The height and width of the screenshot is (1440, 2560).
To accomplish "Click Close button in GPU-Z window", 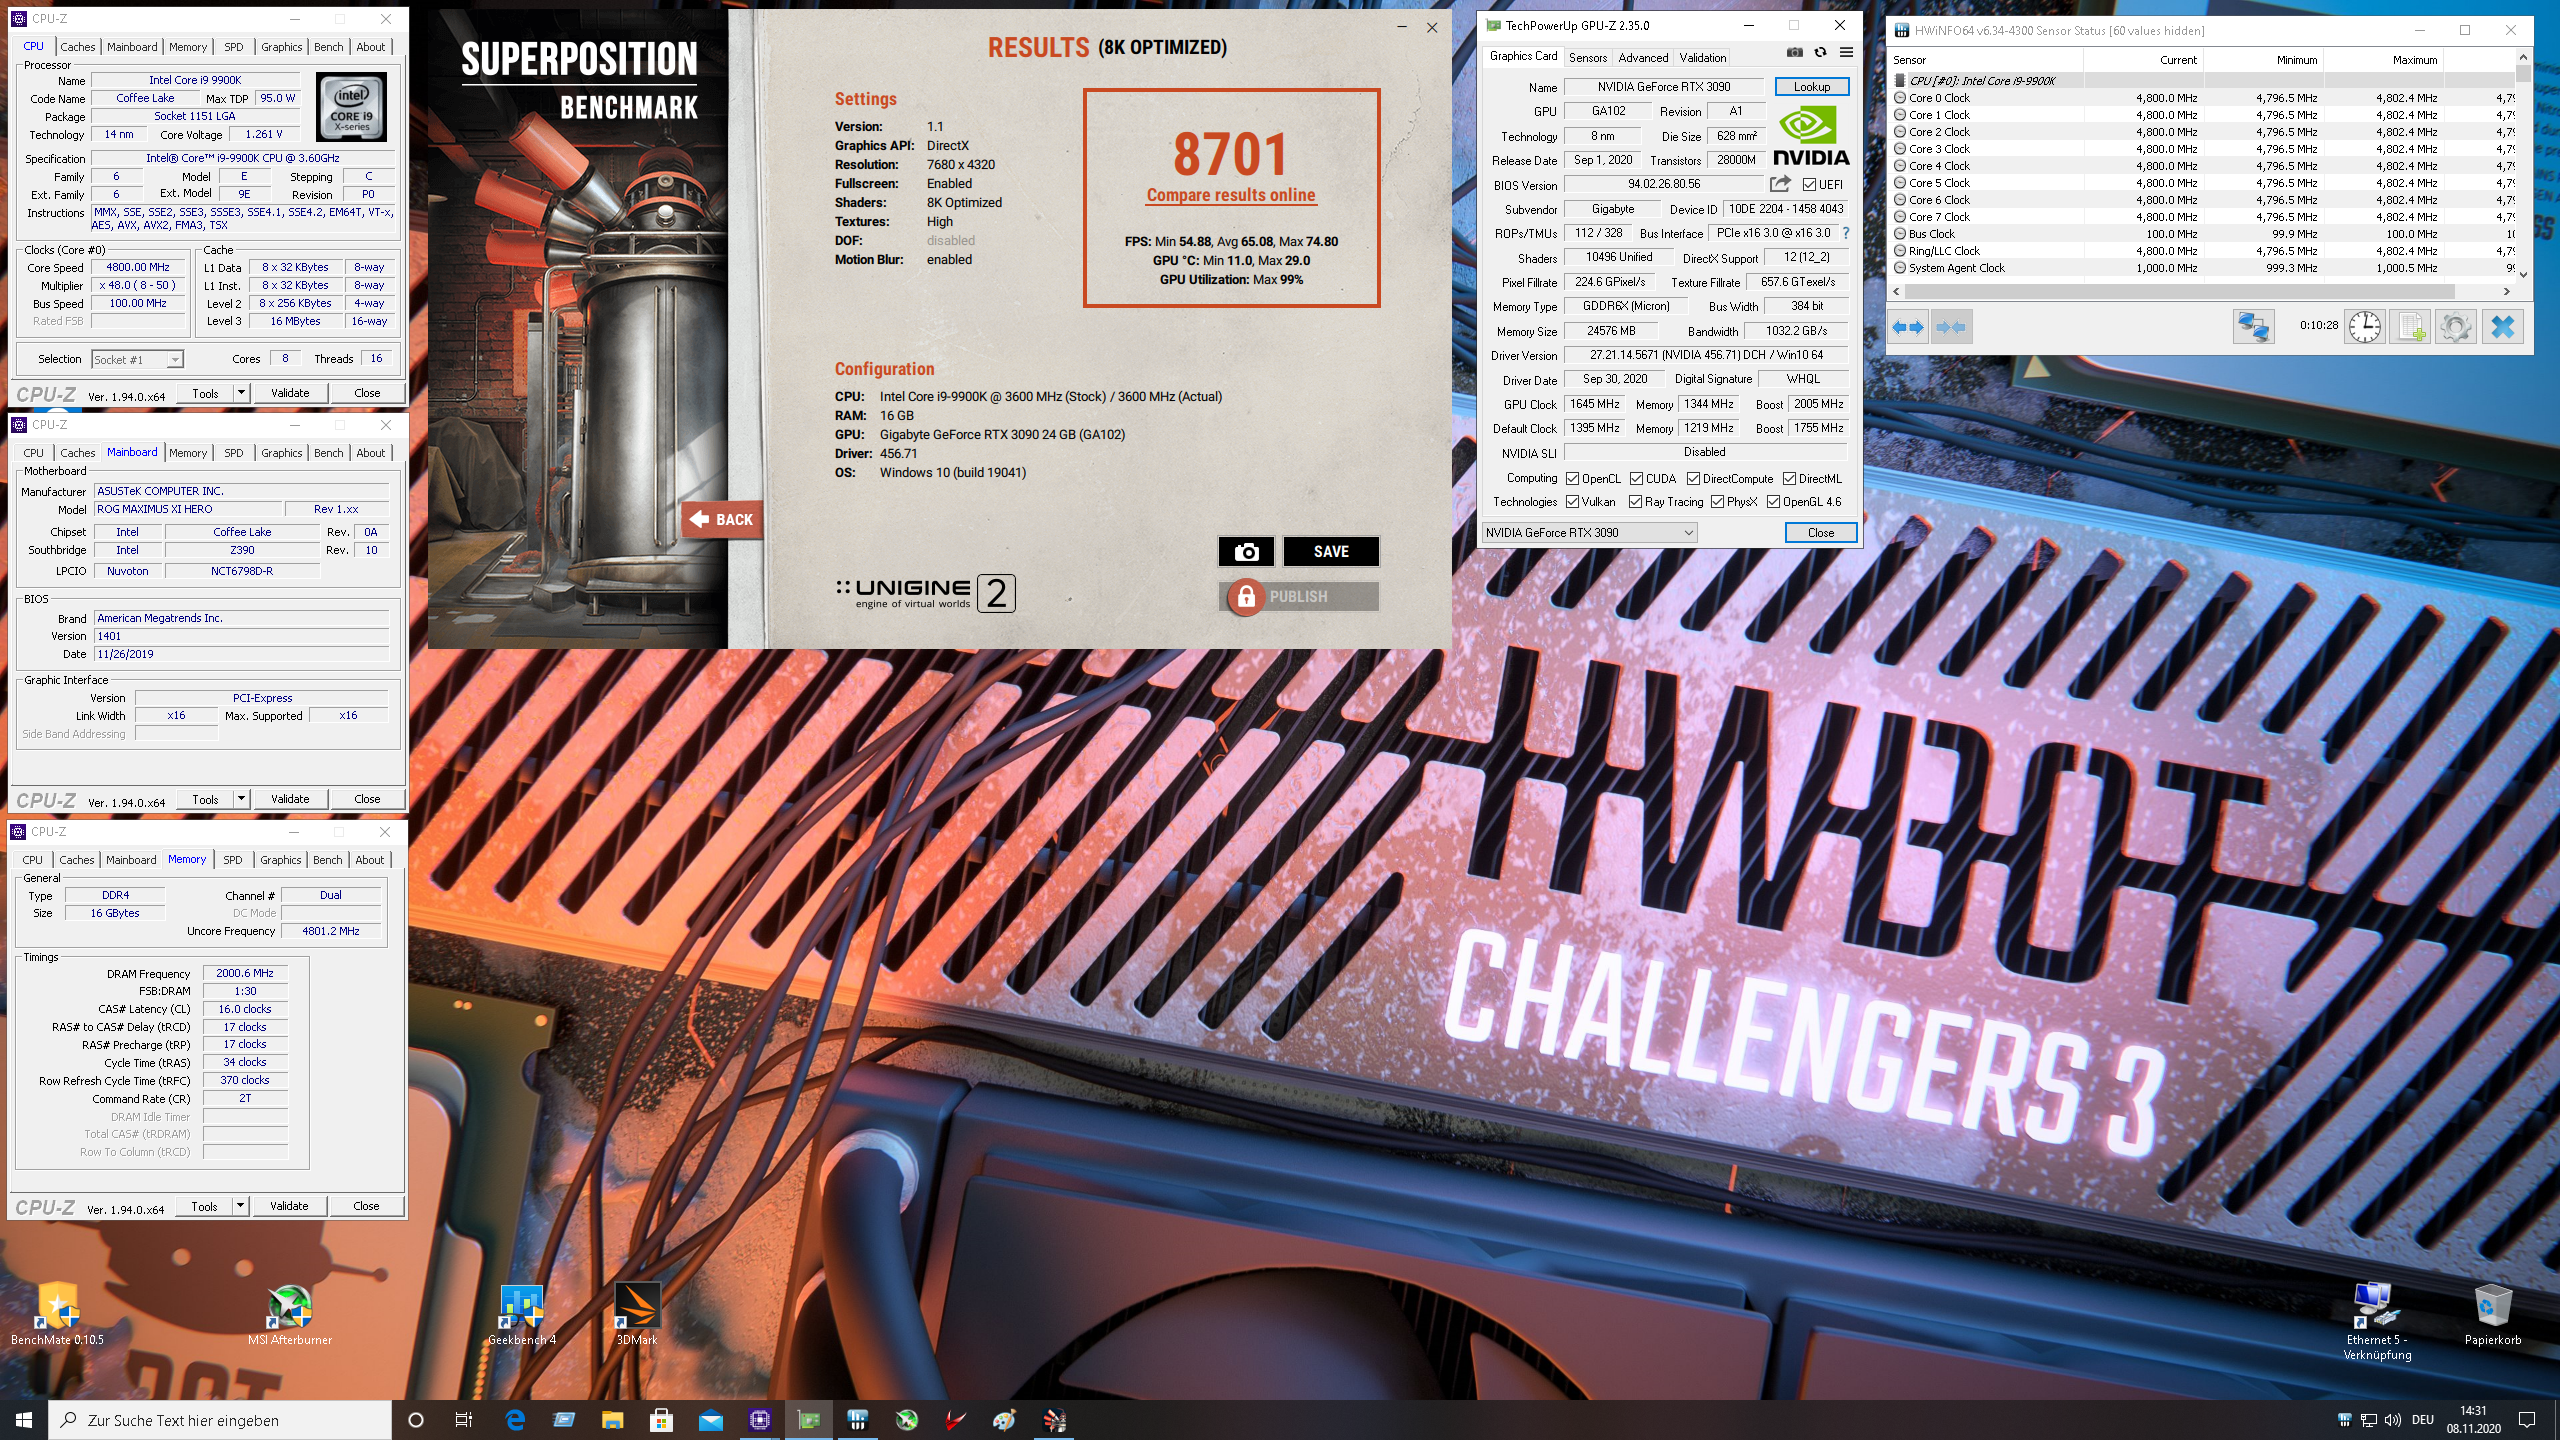I will tap(1820, 533).
